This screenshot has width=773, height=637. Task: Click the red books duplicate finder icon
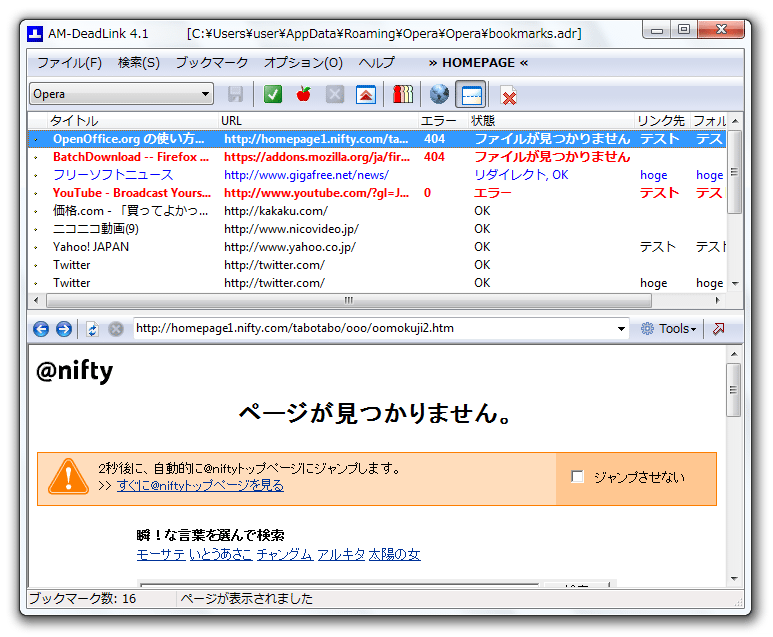403,94
